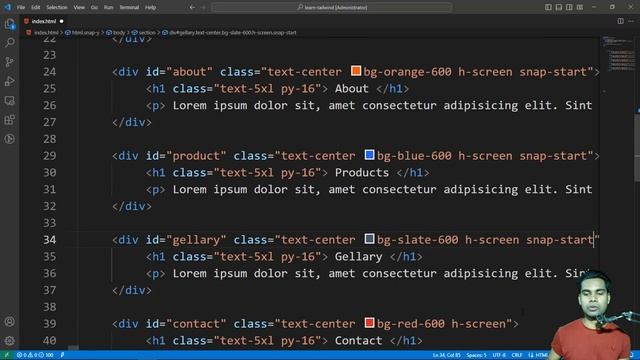Select the index.html editor tab
The width and height of the screenshot is (640, 360).
coord(44,21)
